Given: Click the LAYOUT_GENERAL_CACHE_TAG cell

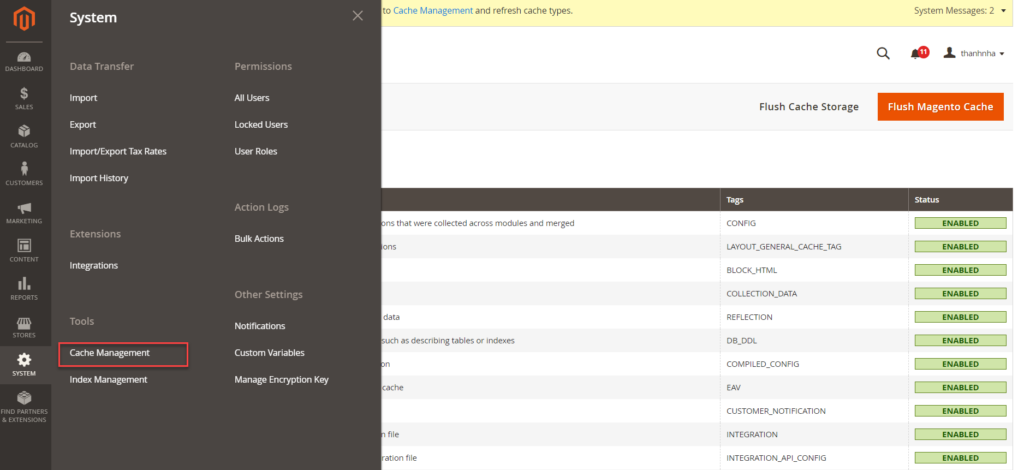Looking at the screenshot, I should [814, 247].
